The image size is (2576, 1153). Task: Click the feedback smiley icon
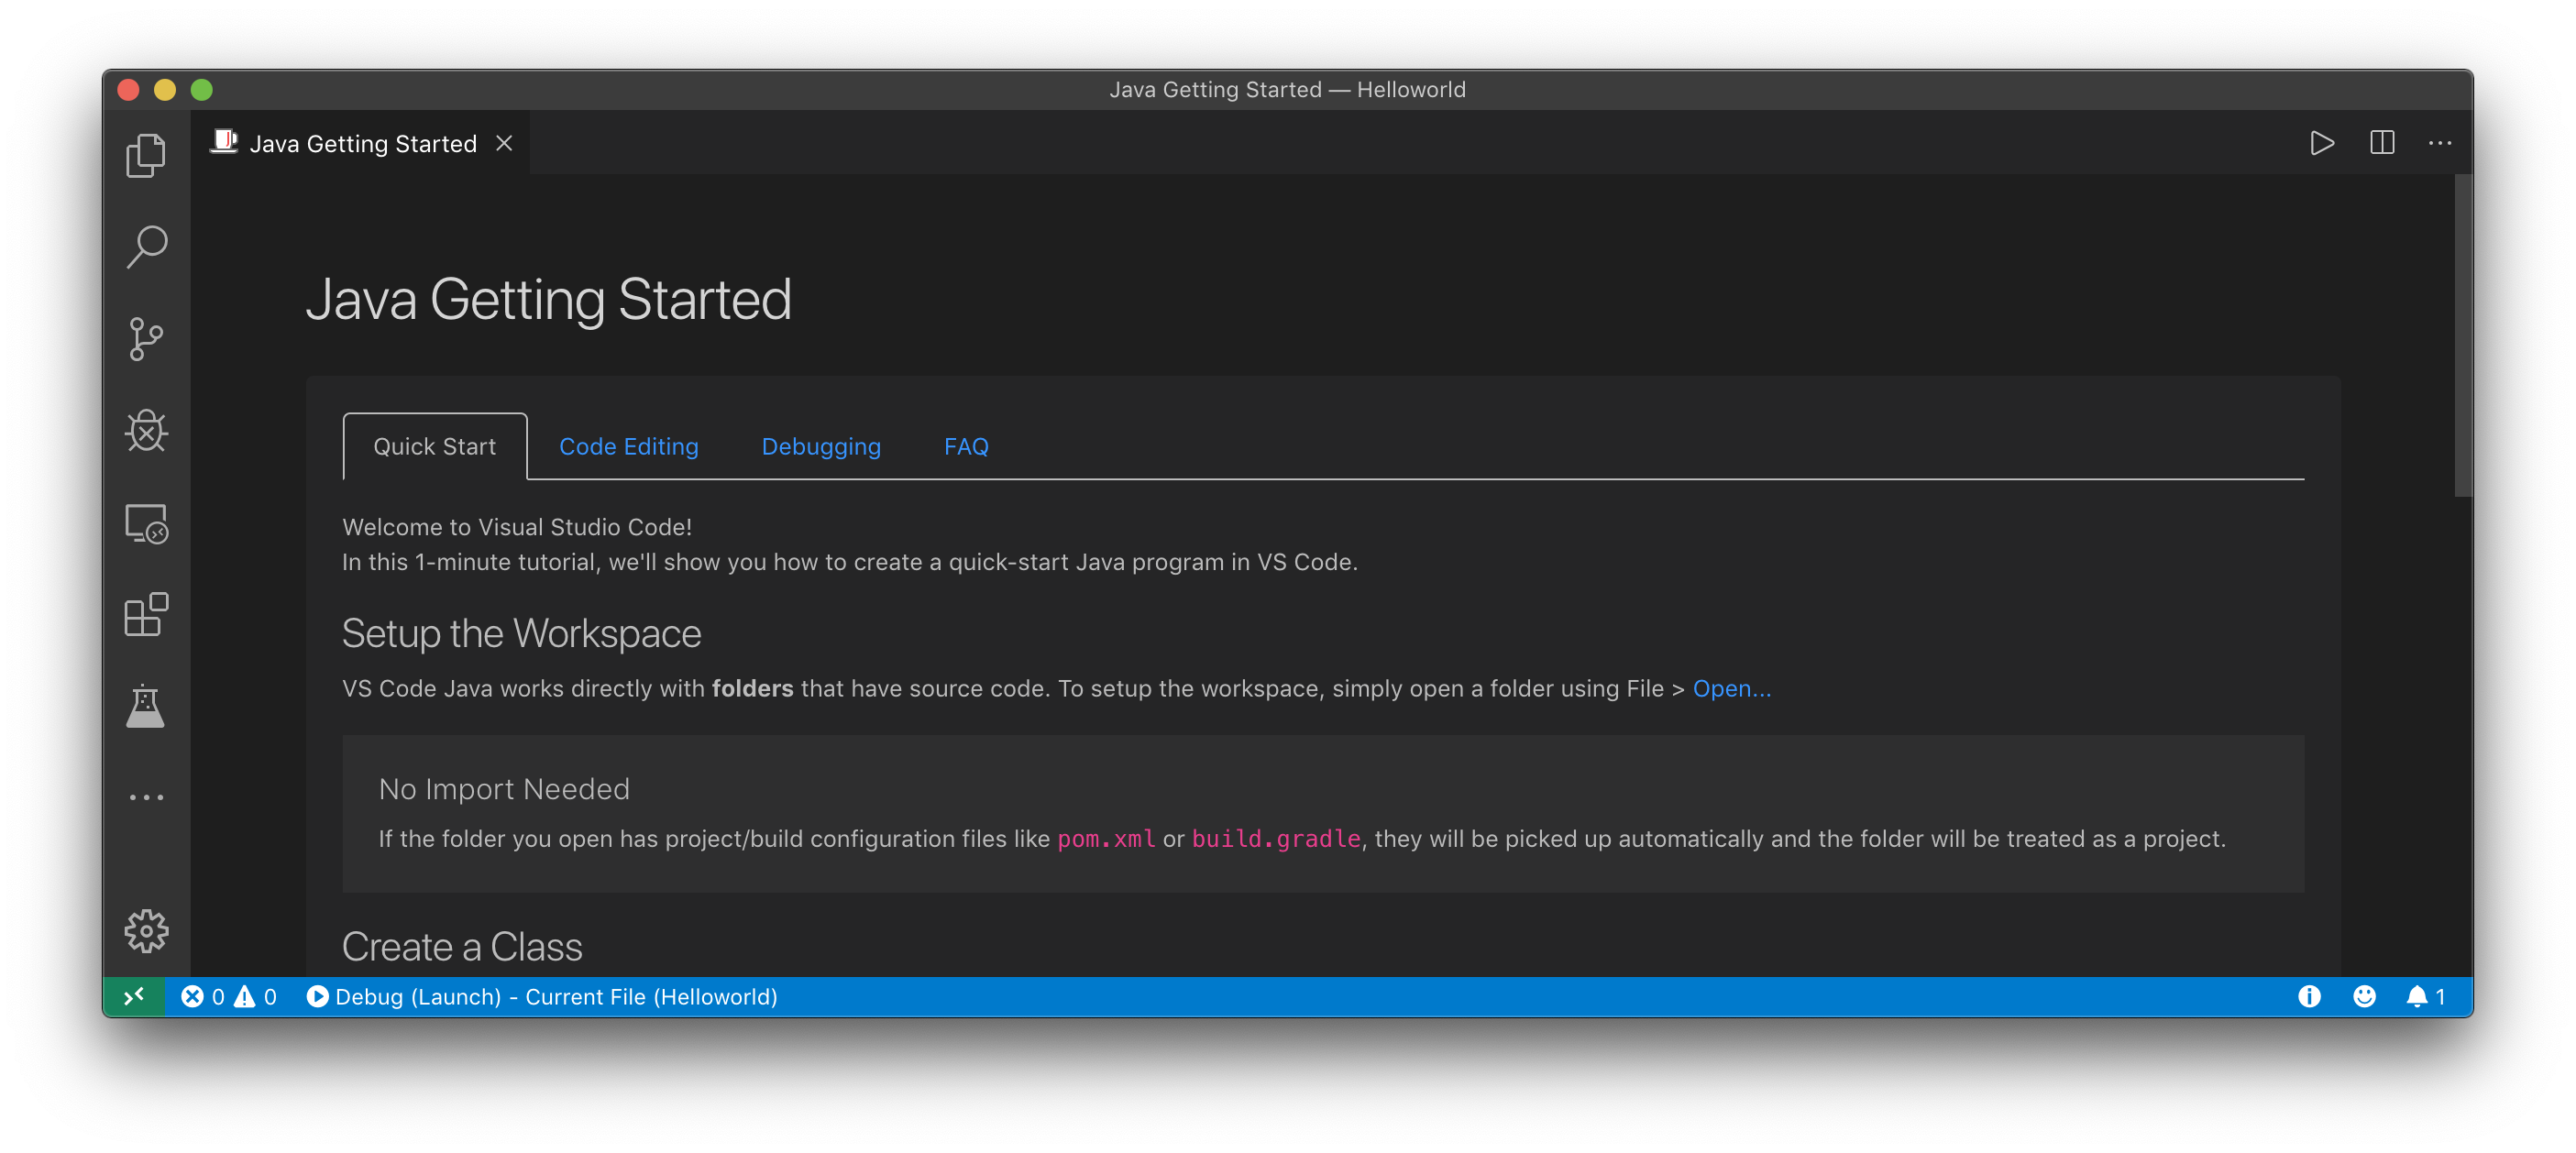point(2364,996)
